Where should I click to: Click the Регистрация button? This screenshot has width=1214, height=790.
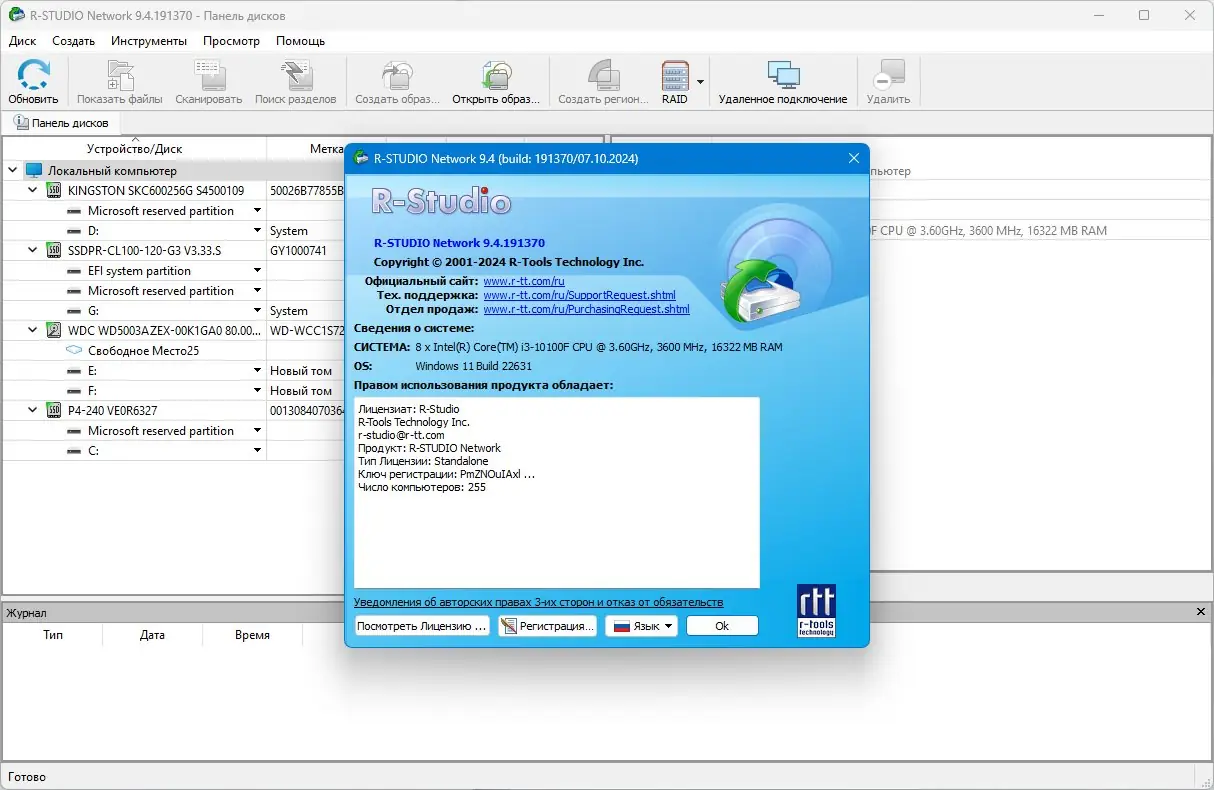click(547, 626)
